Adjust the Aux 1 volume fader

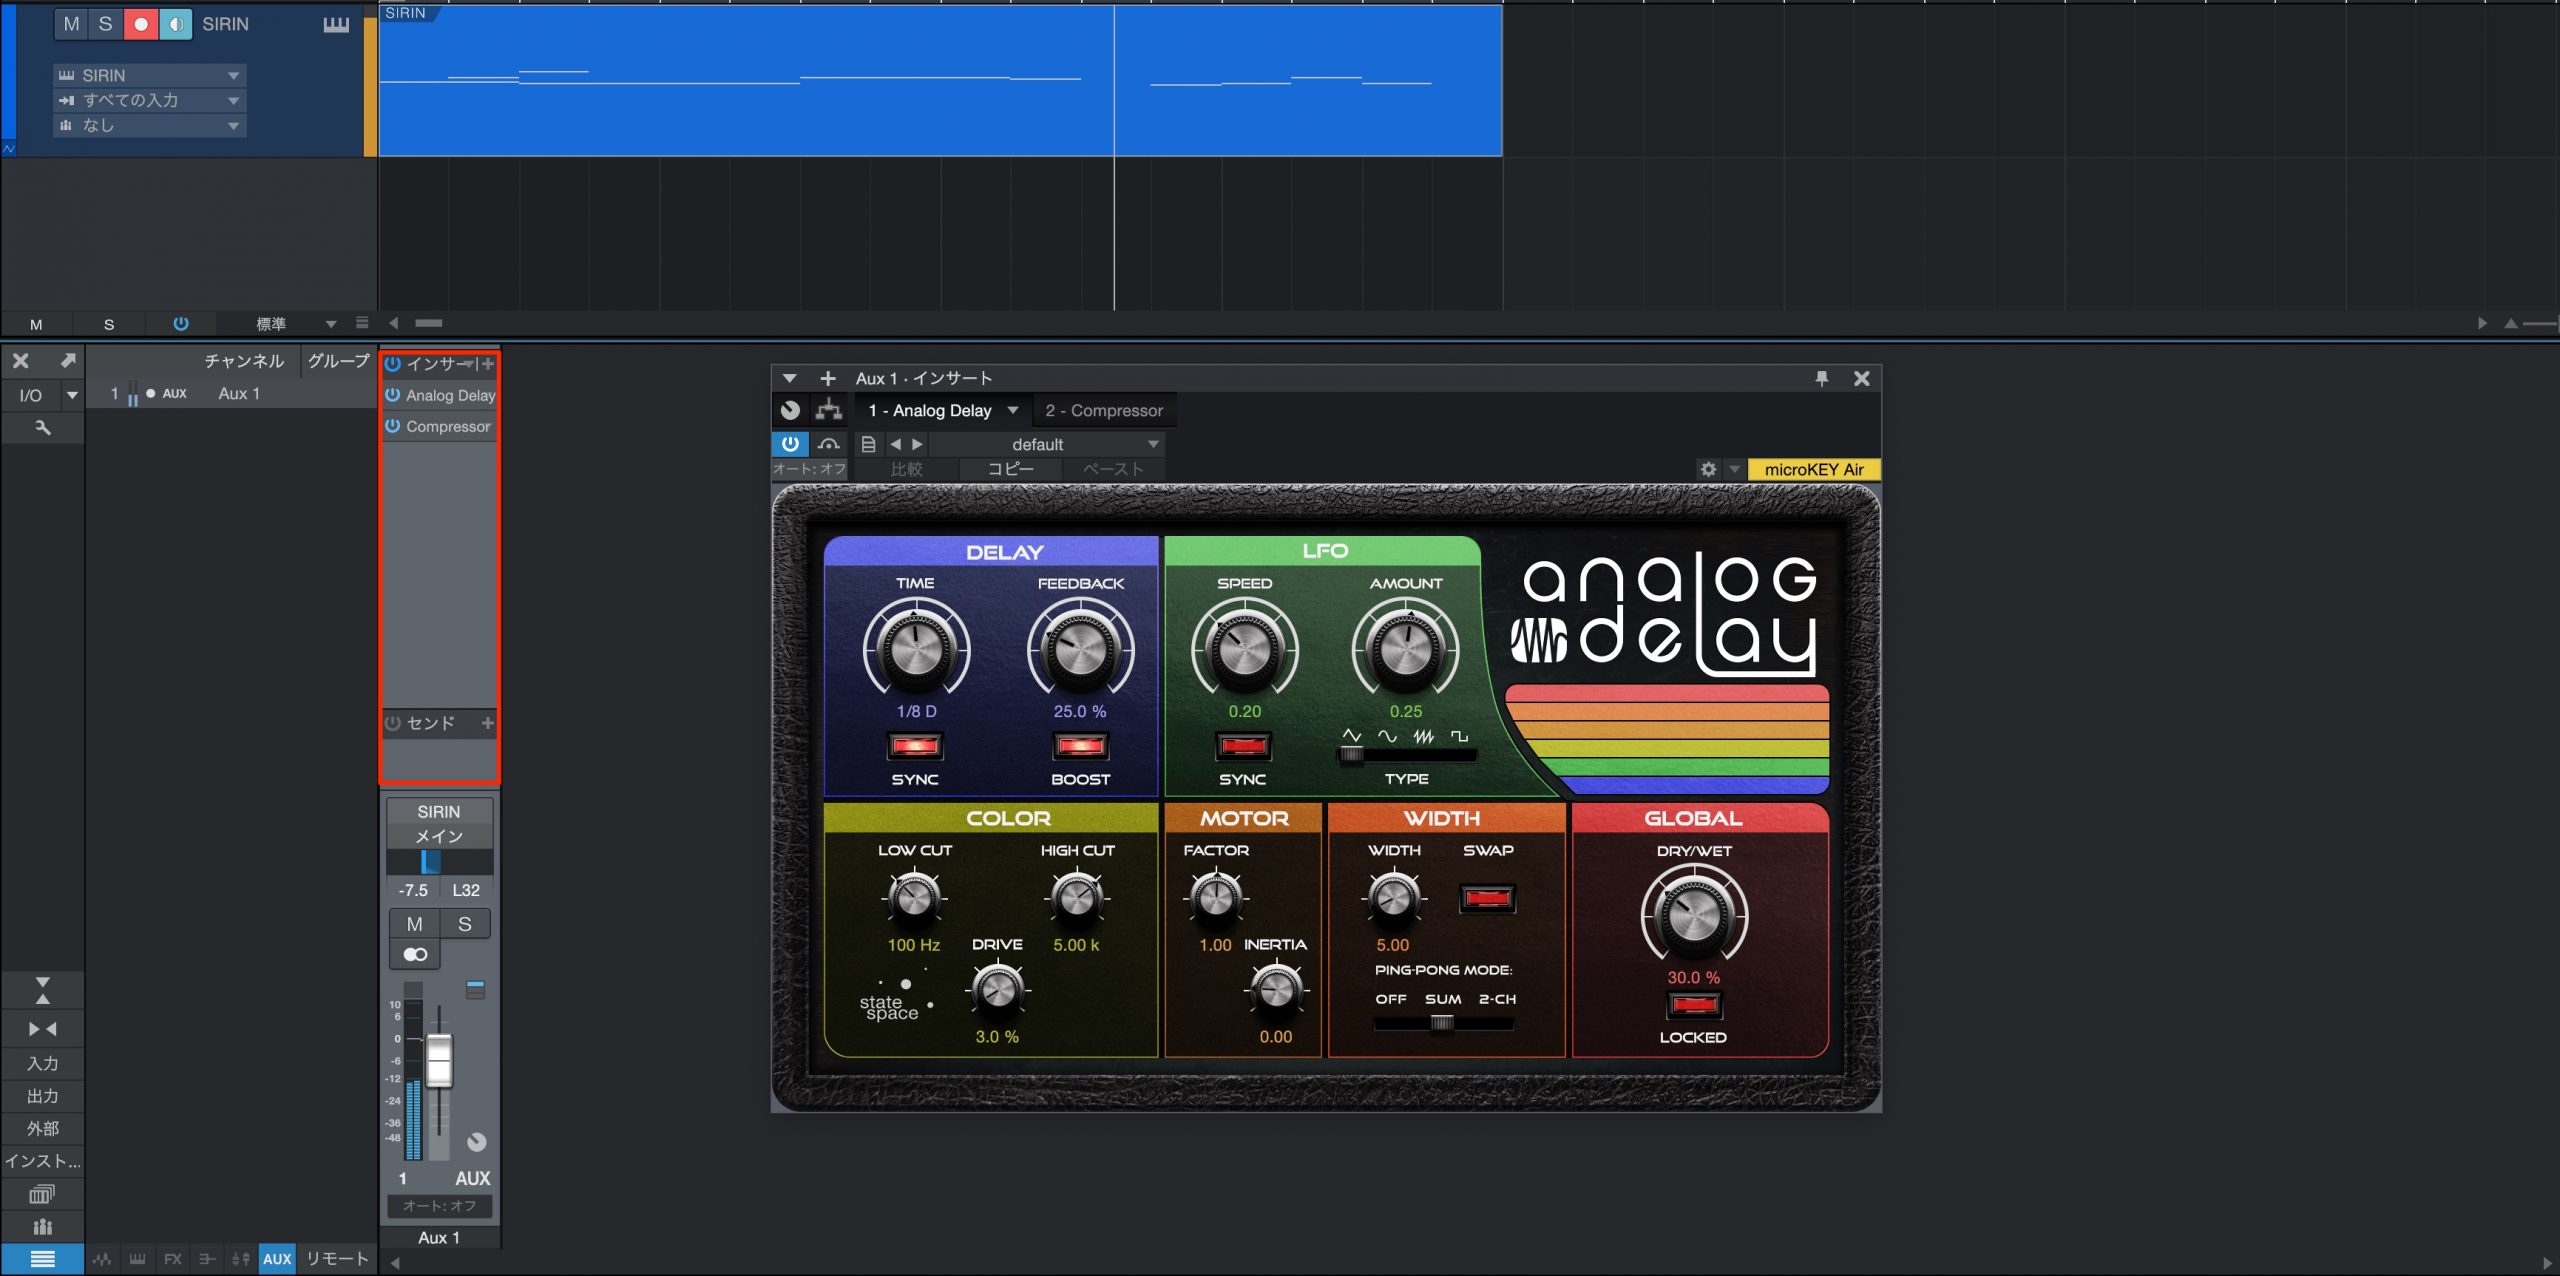coord(439,1060)
